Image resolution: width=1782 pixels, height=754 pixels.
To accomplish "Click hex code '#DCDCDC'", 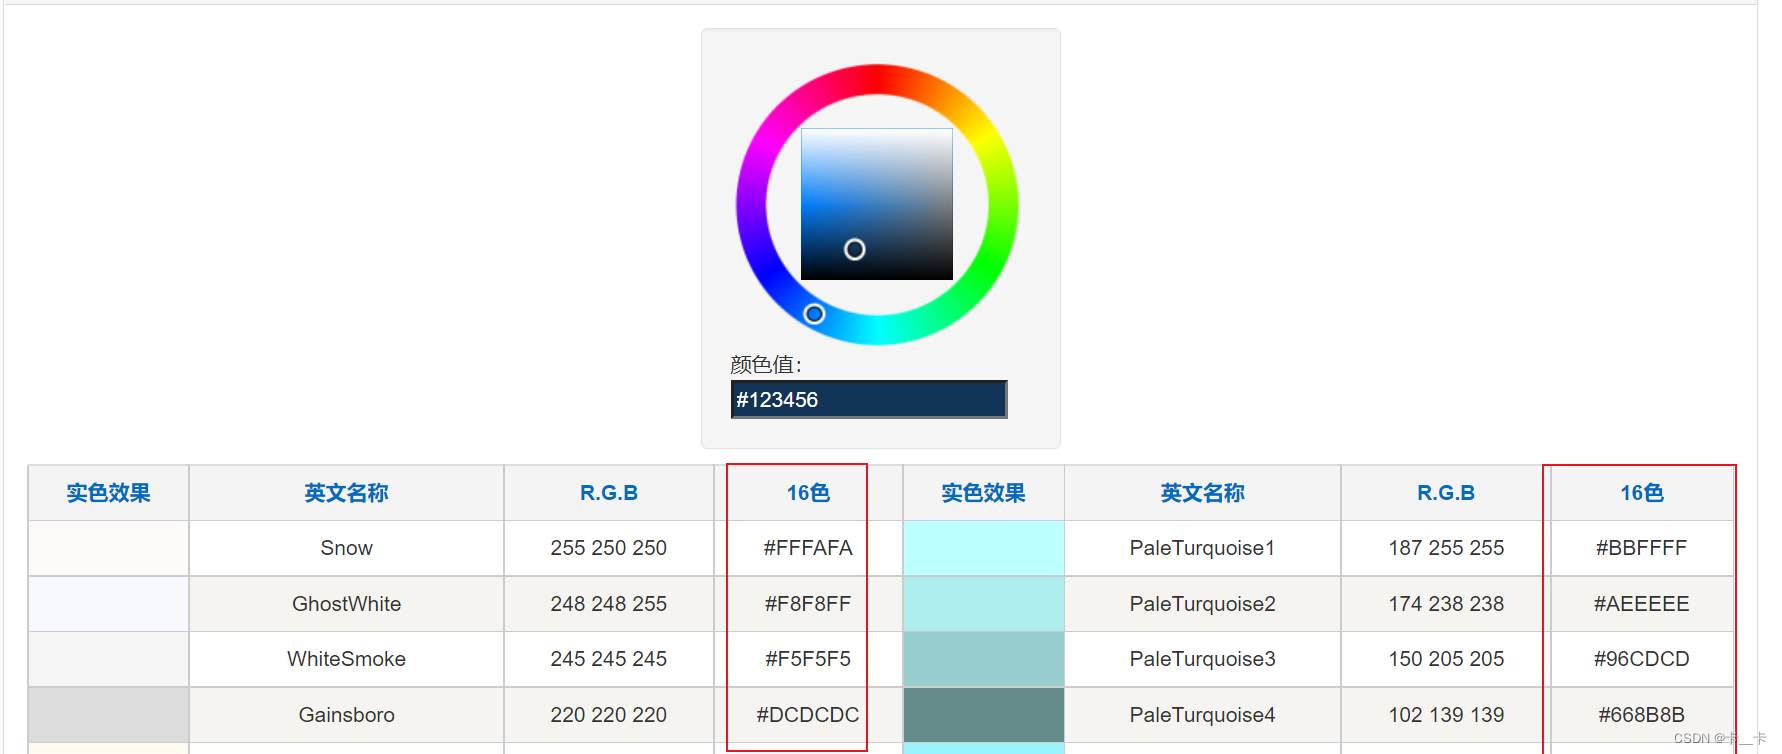I will pos(808,715).
